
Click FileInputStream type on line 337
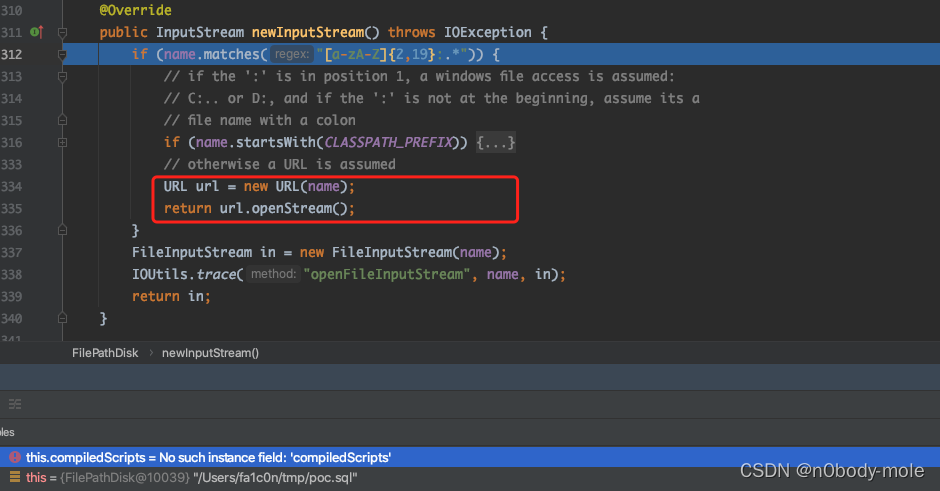[192, 252]
